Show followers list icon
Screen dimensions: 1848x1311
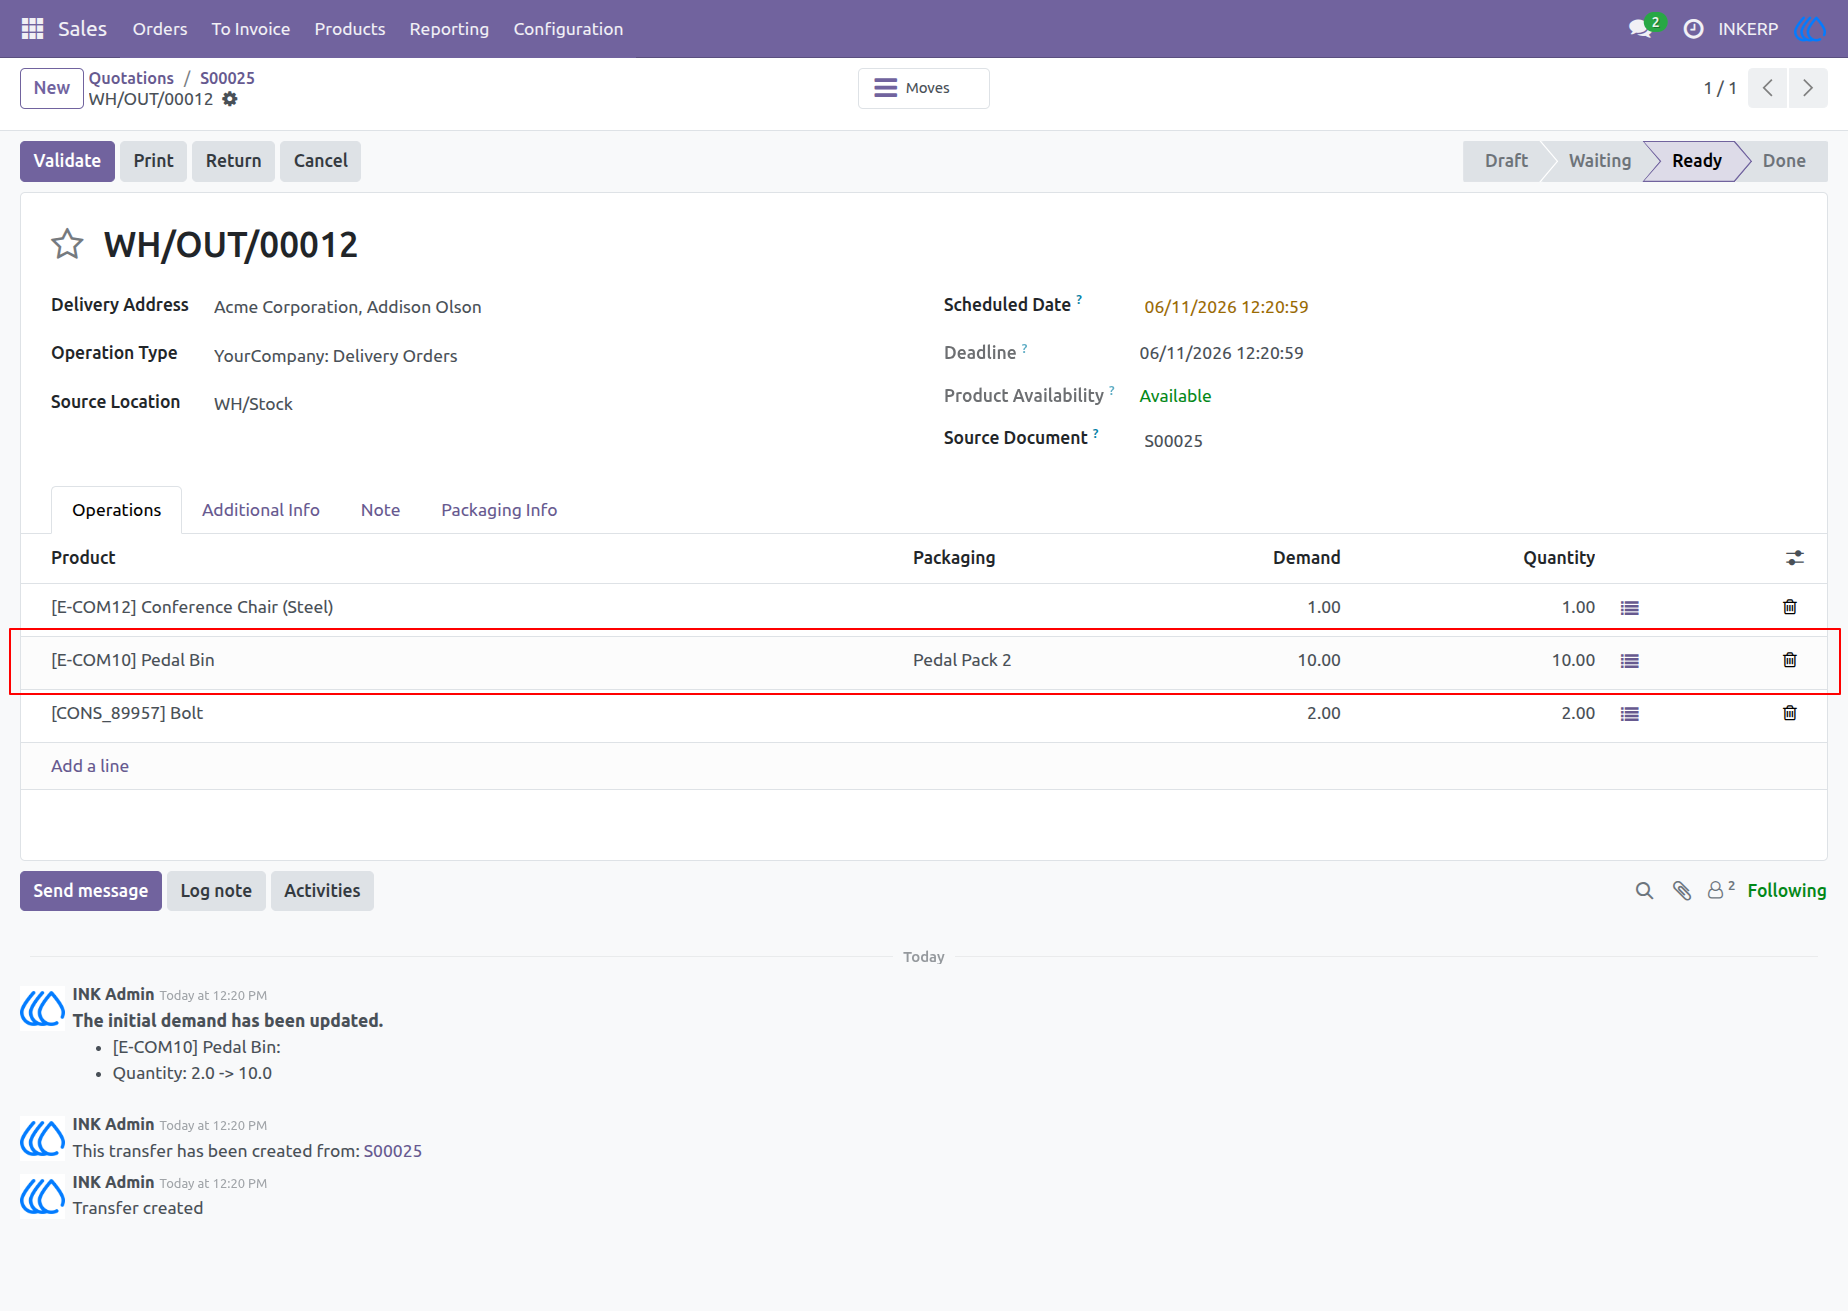click(x=1720, y=890)
